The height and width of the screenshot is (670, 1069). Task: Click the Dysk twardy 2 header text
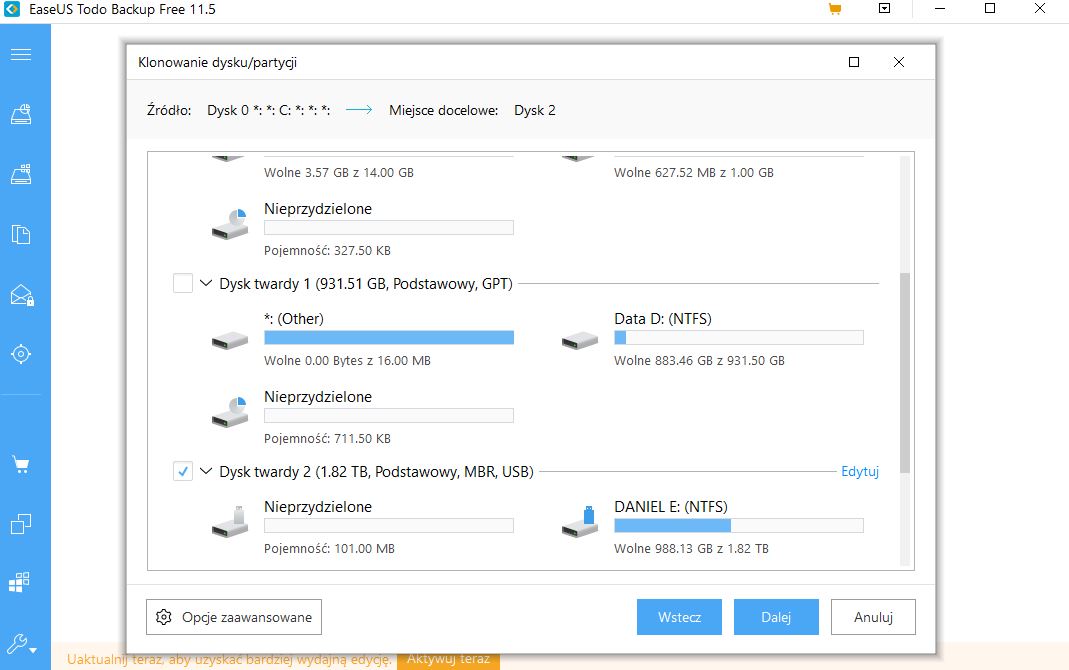click(376, 472)
